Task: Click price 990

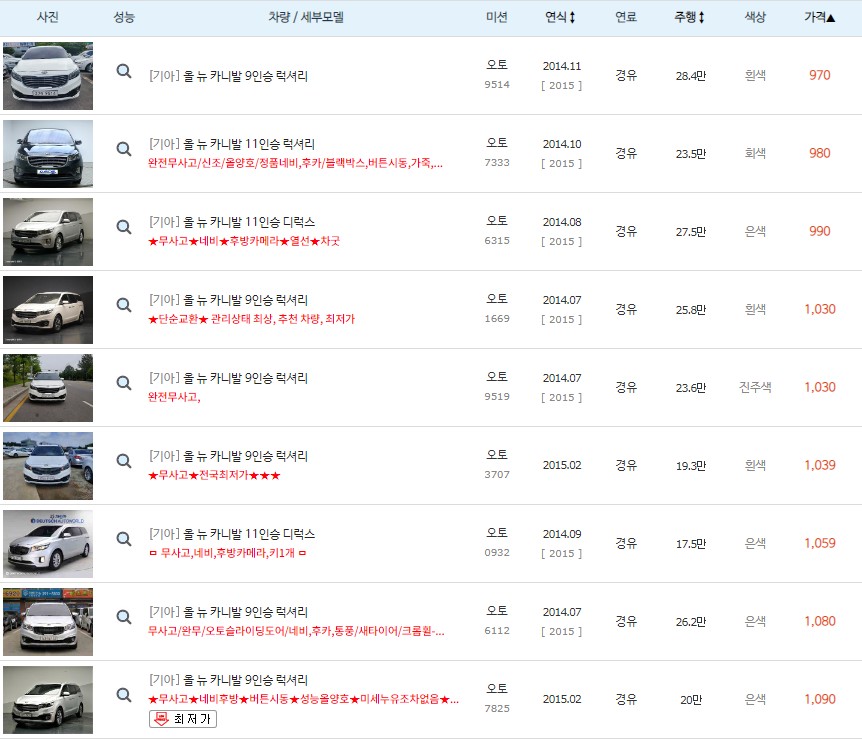Action: click(x=819, y=231)
